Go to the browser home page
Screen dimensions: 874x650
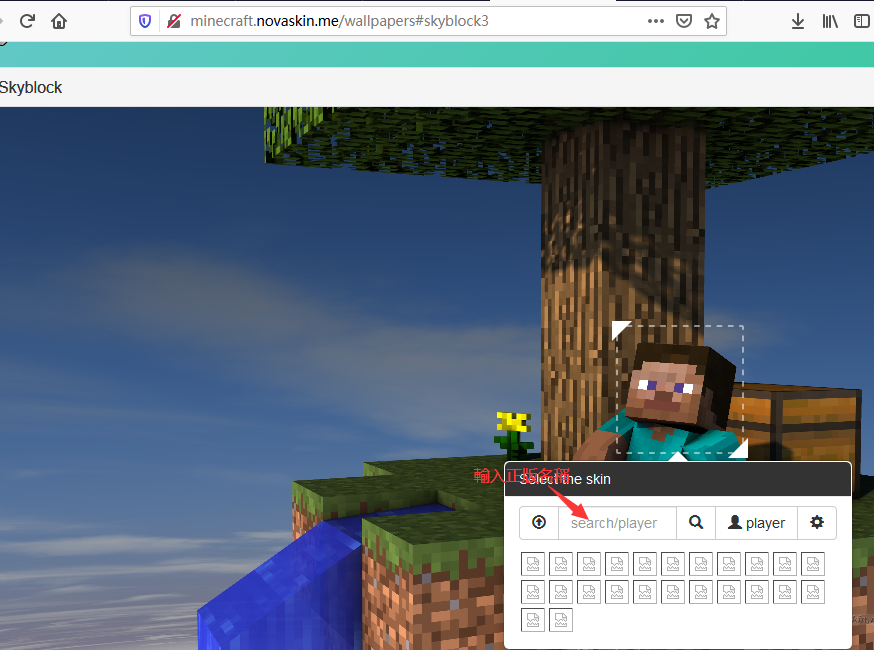(x=59, y=21)
